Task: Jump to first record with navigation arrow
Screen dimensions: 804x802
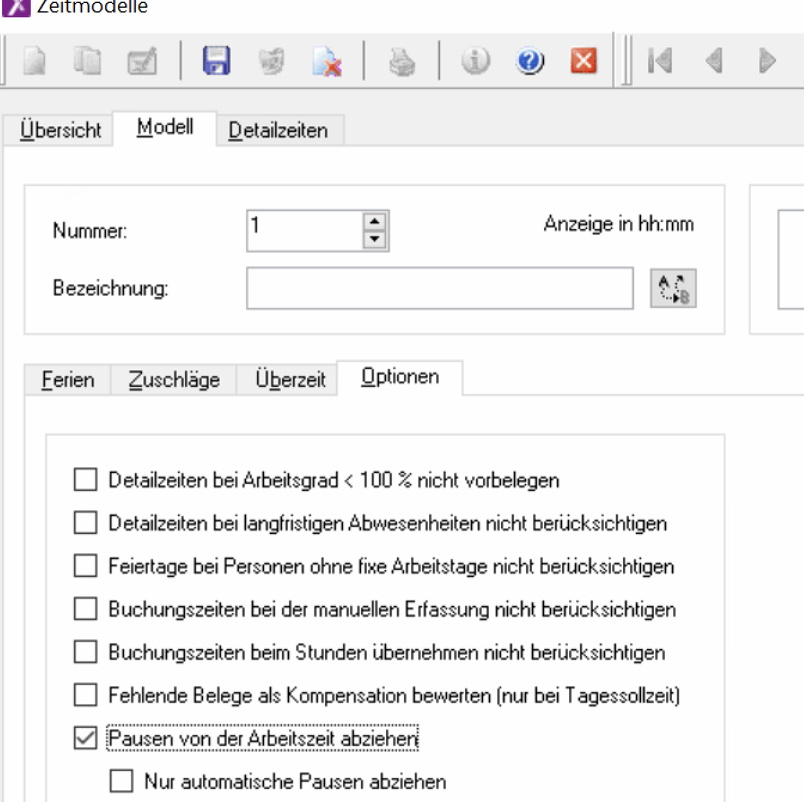Action: pyautogui.click(x=659, y=62)
